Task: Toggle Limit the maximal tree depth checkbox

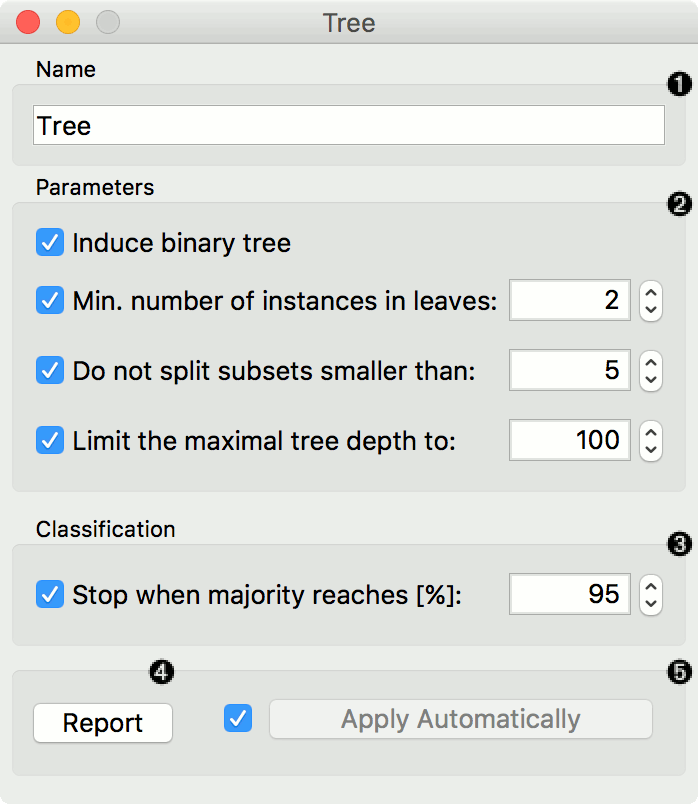Action: tap(50, 440)
